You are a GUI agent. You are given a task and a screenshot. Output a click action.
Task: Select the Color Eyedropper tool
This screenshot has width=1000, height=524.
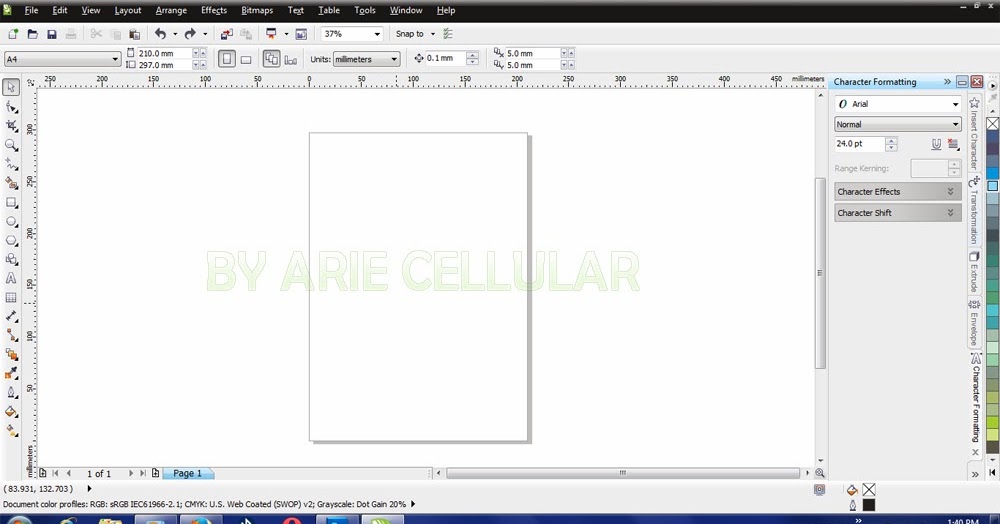click(x=11, y=374)
